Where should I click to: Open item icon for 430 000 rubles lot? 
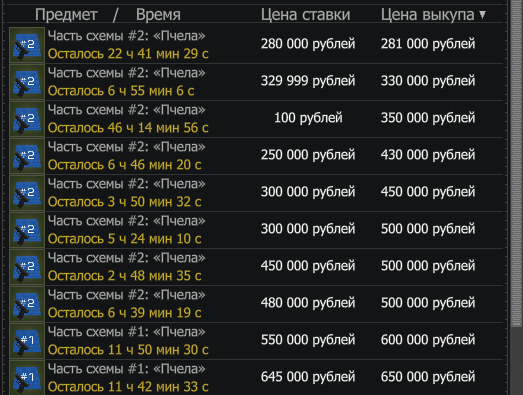27,156
